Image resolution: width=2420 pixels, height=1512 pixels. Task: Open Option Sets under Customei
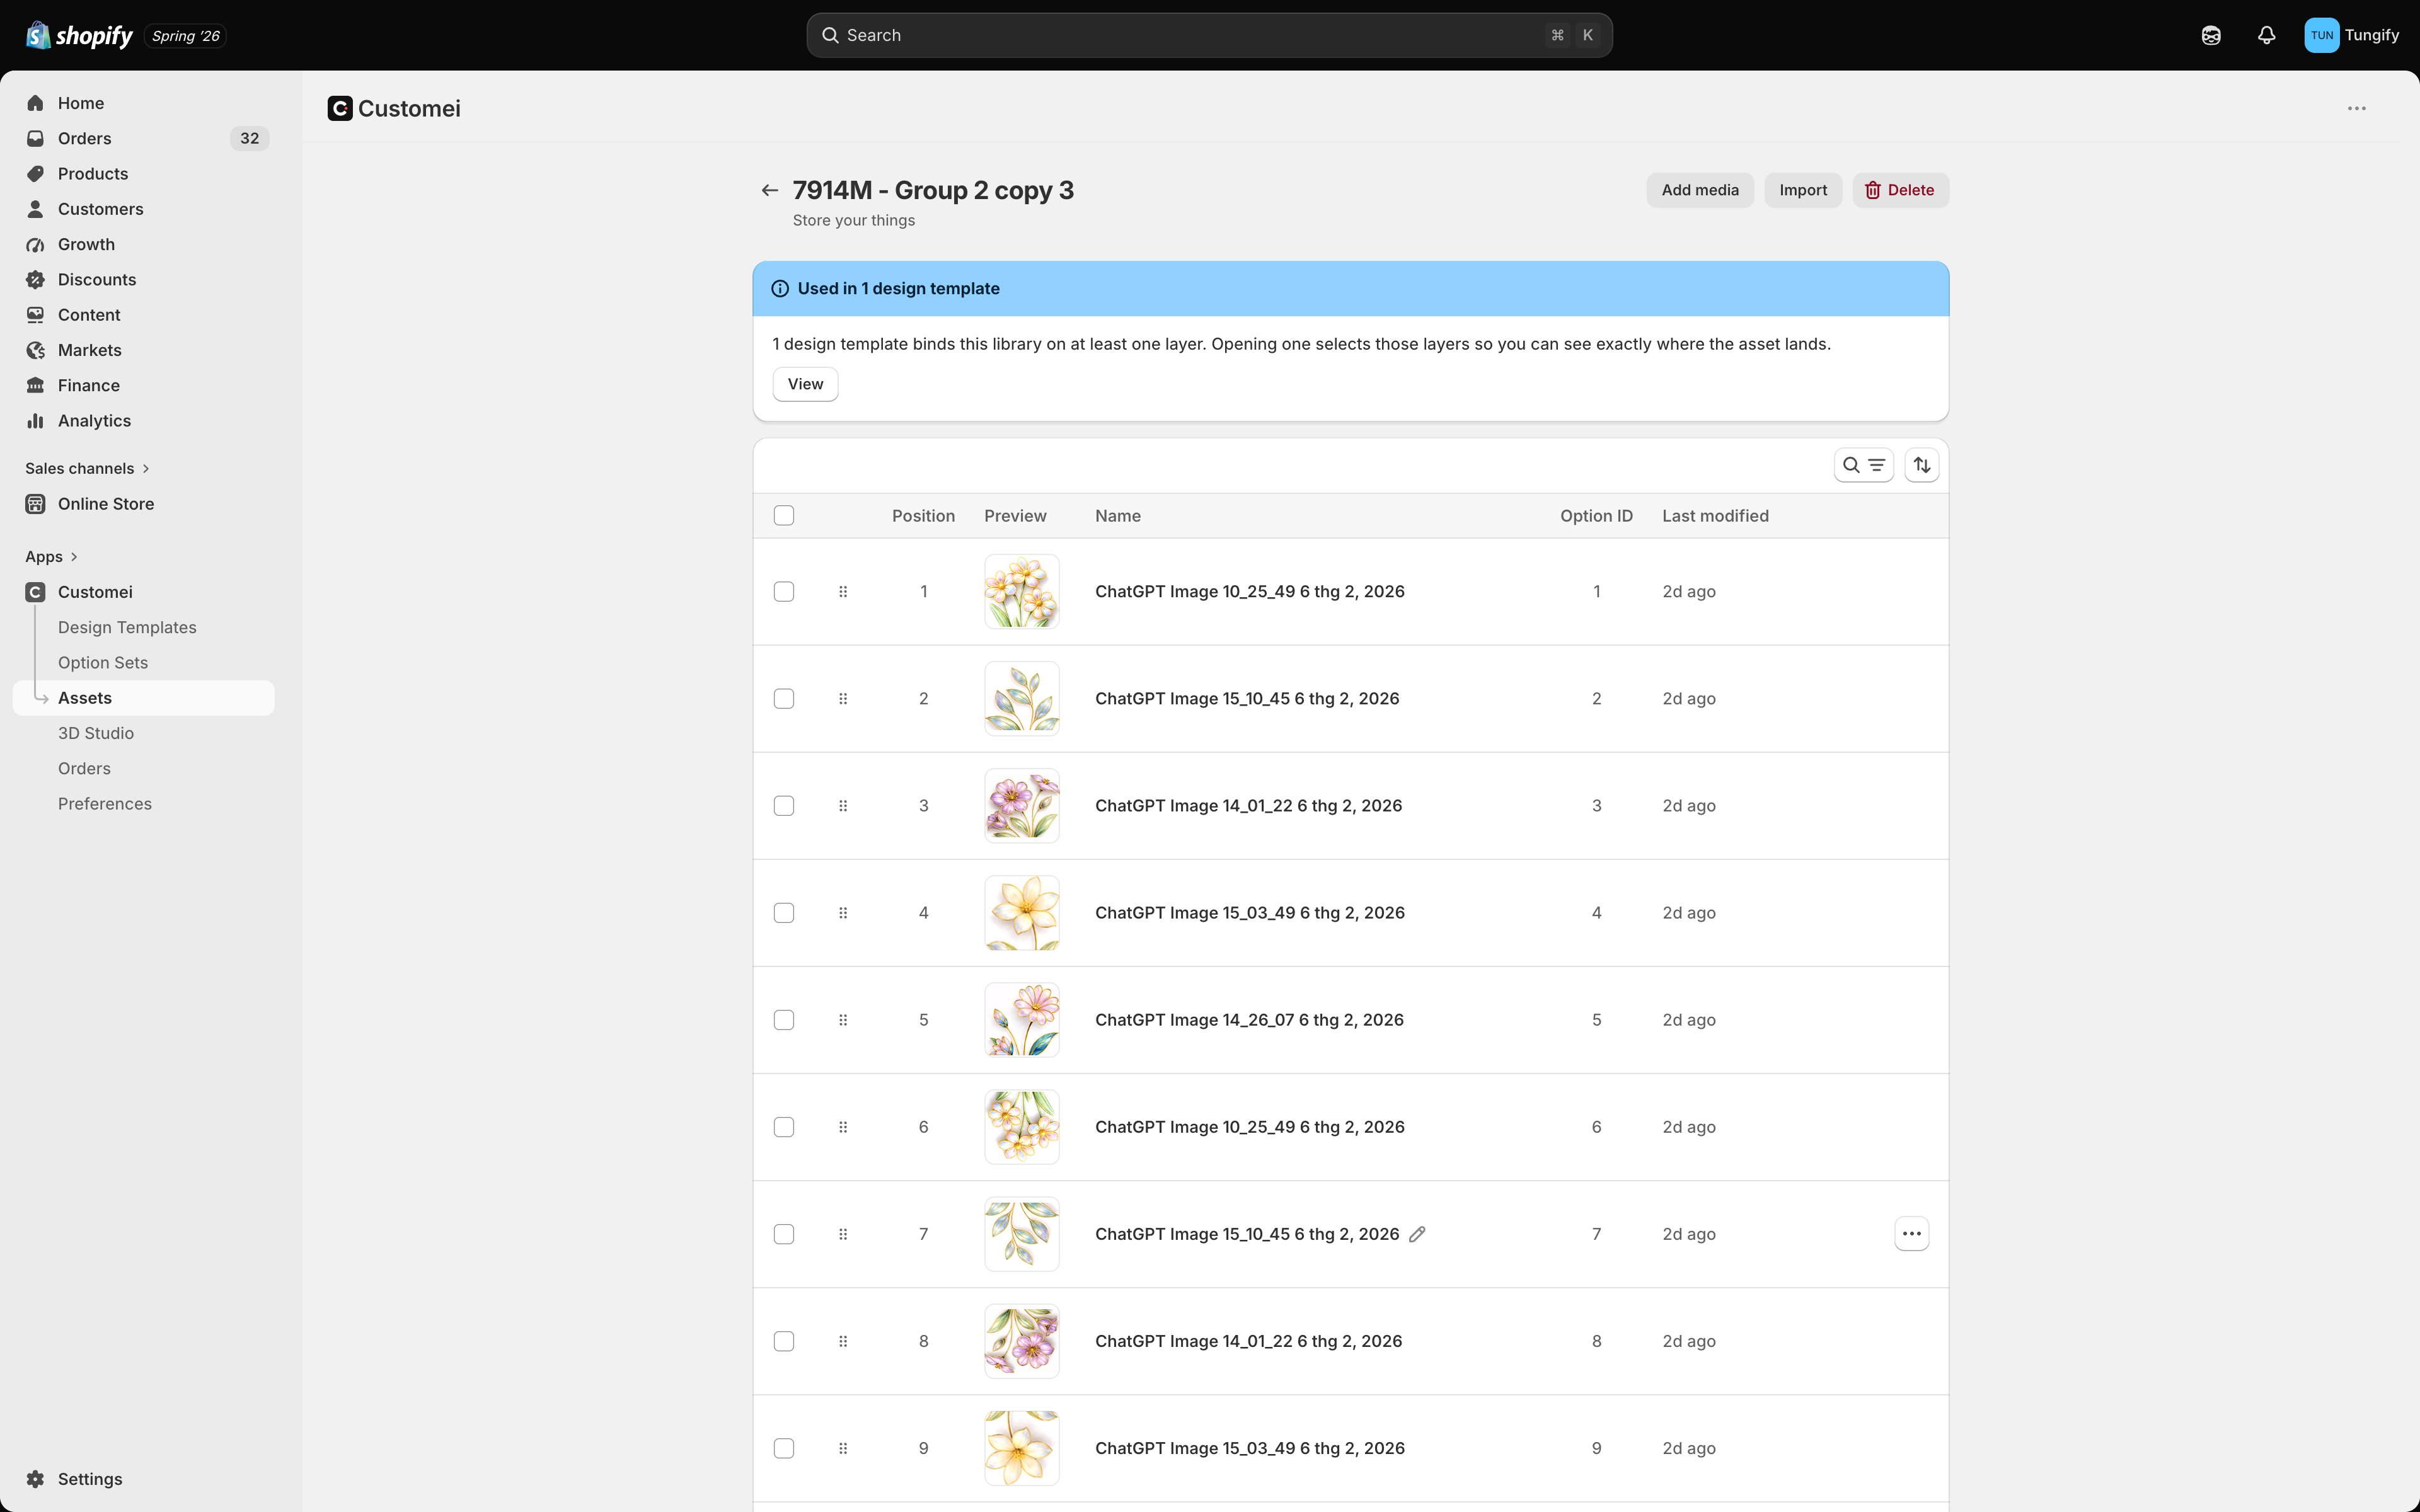(103, 663)
